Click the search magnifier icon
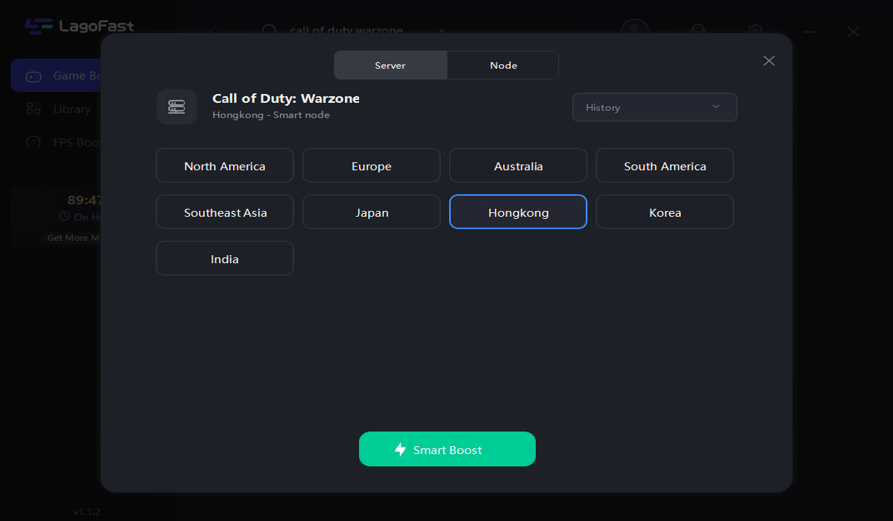893x521 pixels. click(269, 31)
